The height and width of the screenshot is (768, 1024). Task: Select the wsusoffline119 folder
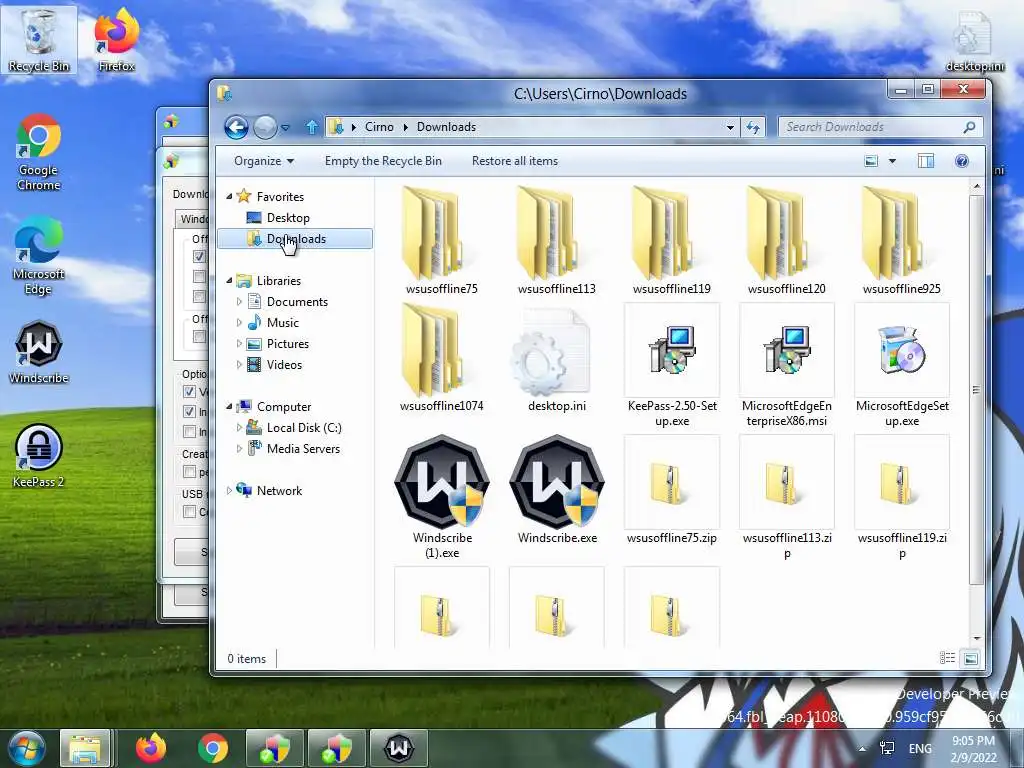pos(671,240)
